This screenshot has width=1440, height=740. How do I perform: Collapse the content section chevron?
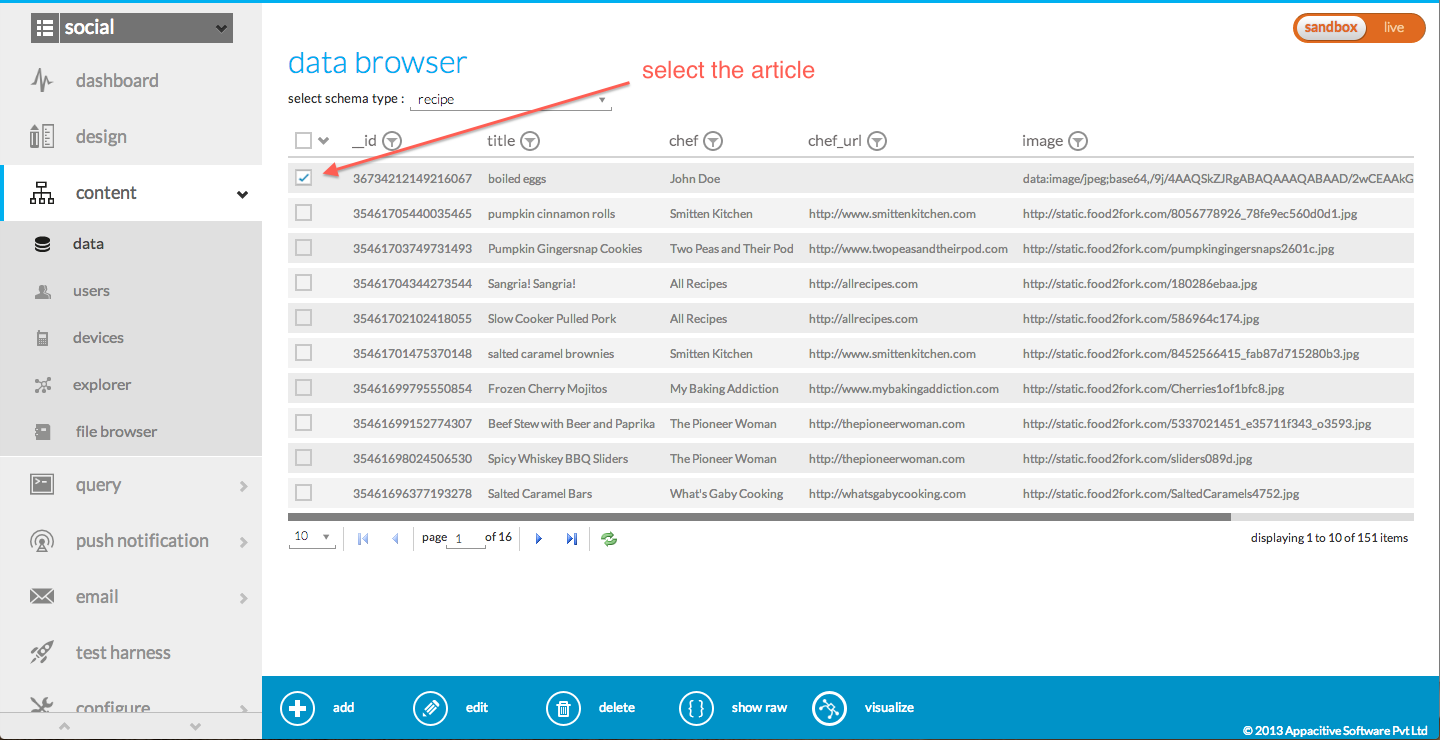click(x=242, y=194)
